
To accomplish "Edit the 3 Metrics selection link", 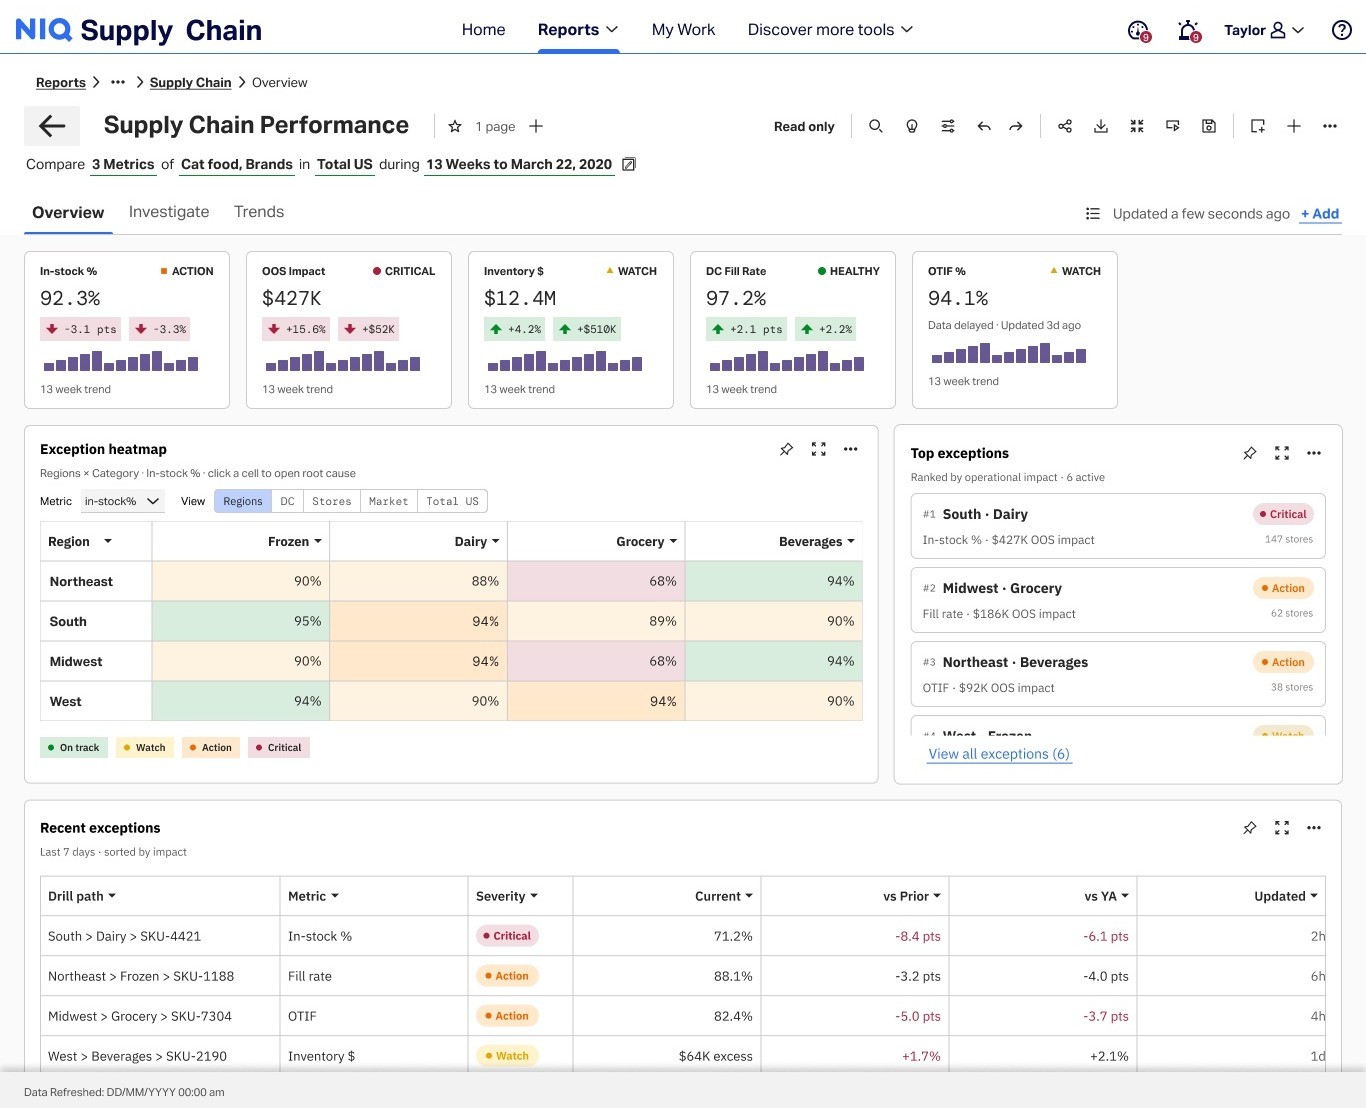I will [x=123, y=164].
